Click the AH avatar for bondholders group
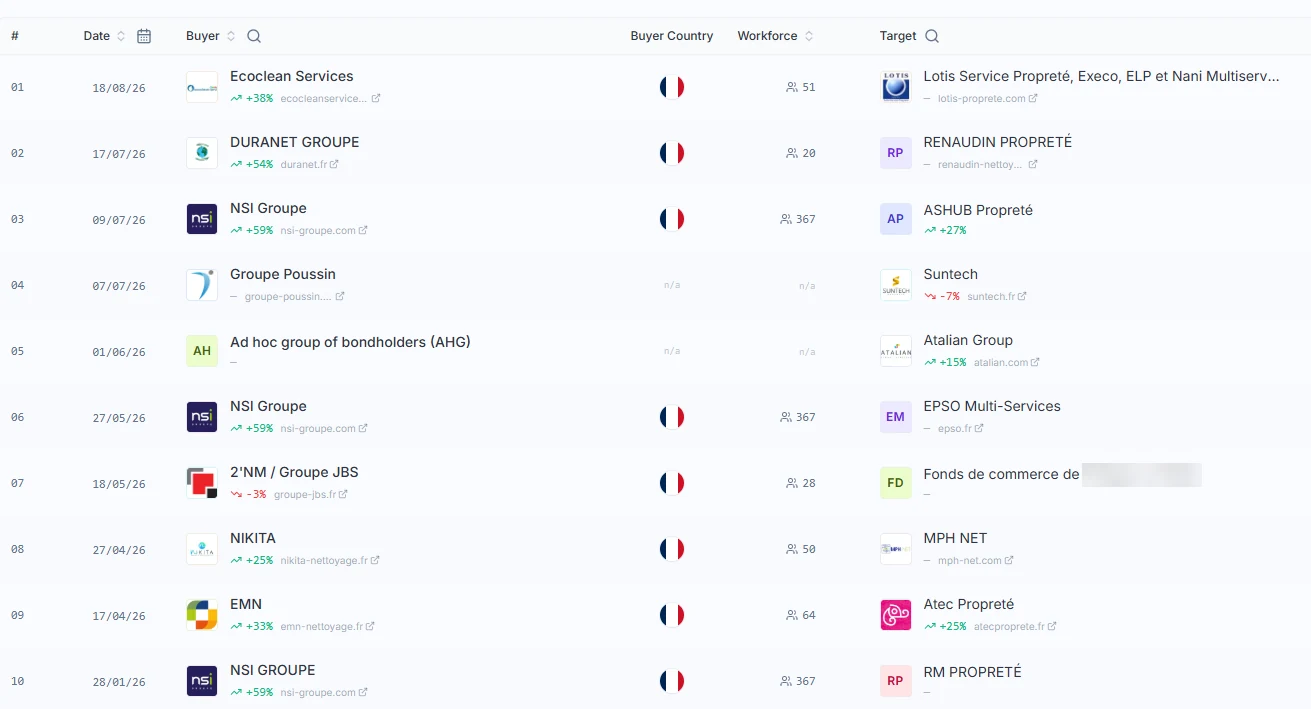The width and height of the screenshot is (1311, 709). [x=202, y=351]
